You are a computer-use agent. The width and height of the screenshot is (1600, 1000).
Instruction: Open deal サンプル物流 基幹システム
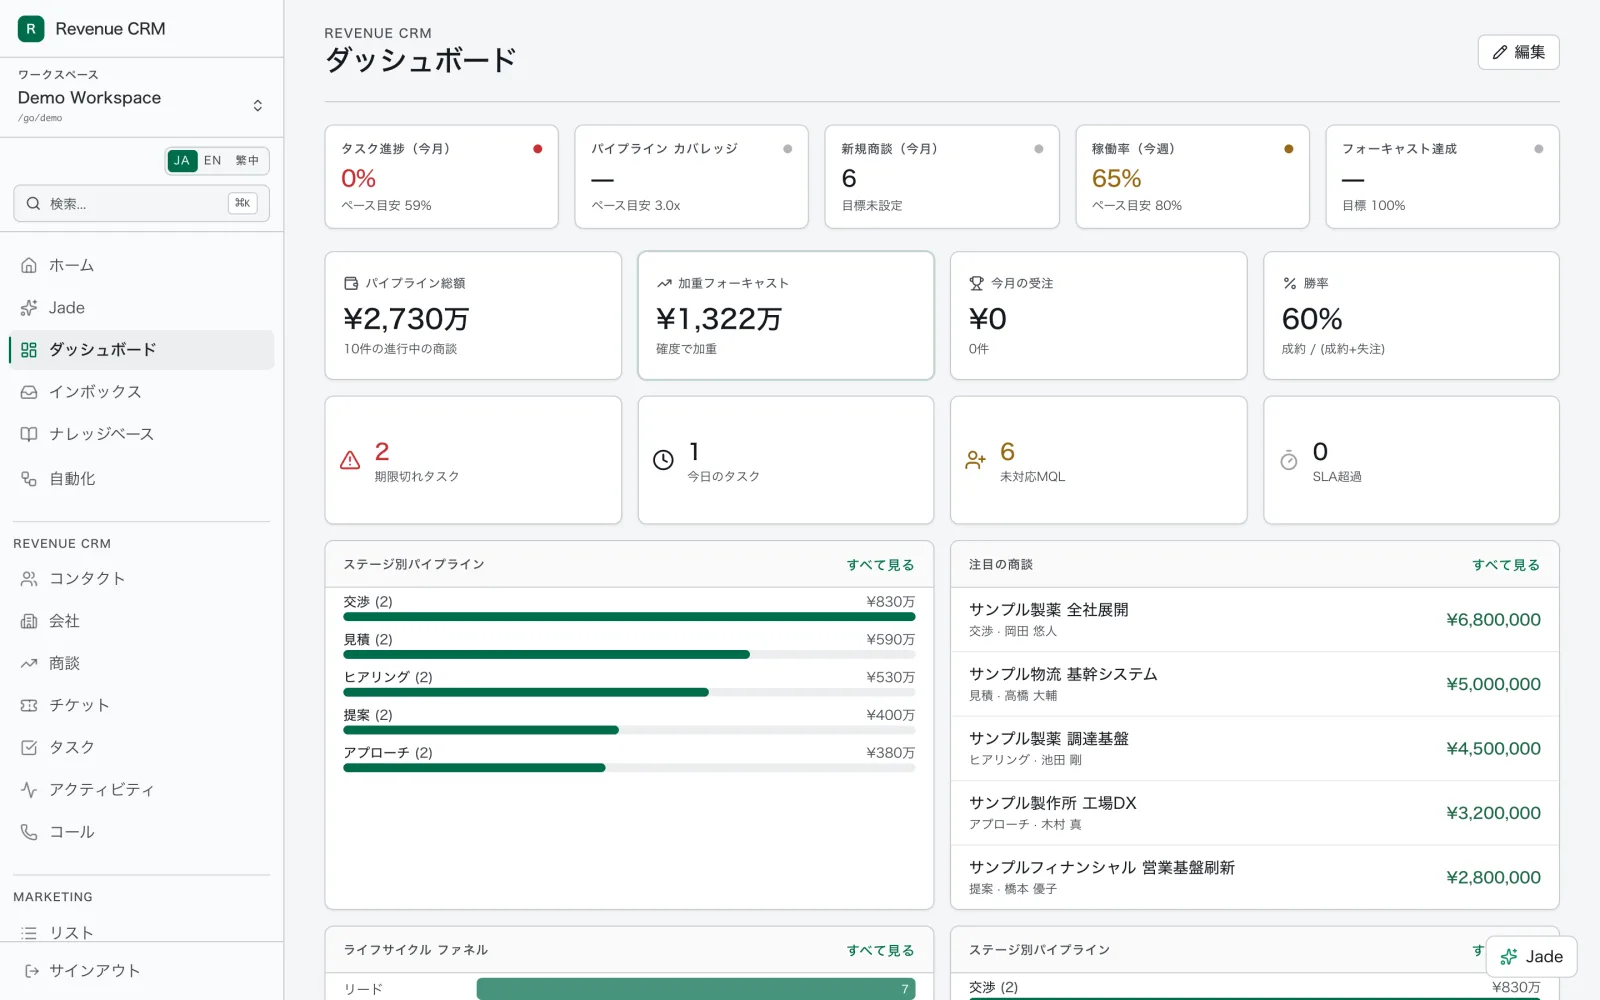click(1254, 684)
